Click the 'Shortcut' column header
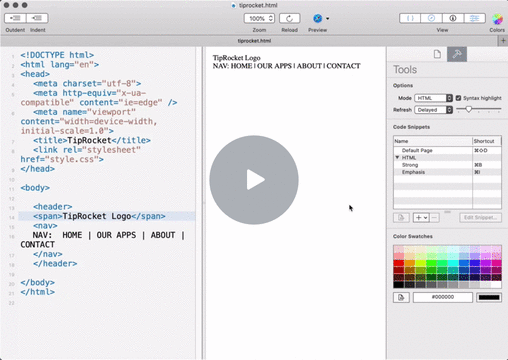 487,141
